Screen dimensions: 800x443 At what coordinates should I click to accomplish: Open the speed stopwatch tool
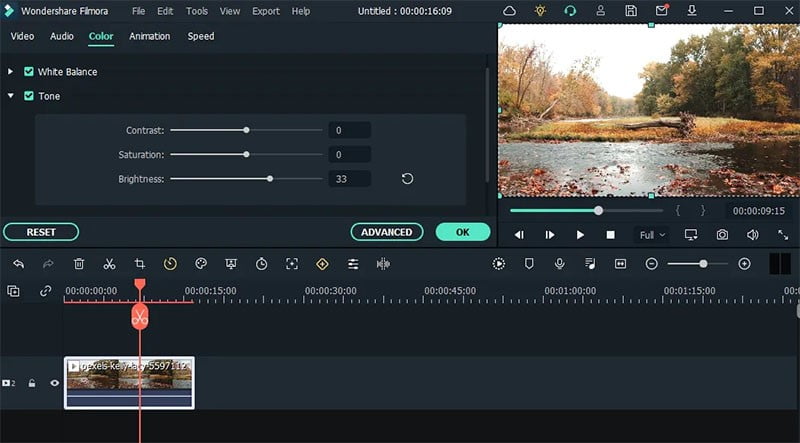(x=261, y=264)
